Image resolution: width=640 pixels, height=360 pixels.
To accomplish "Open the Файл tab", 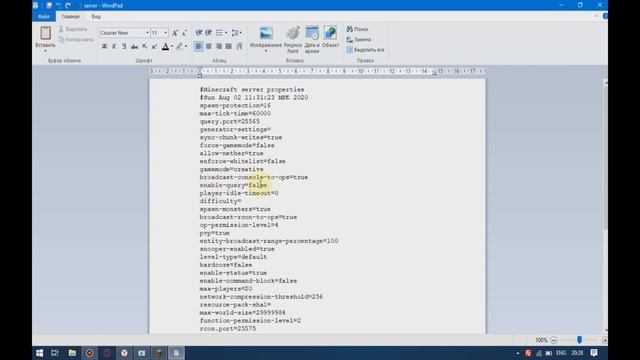I will pos(44,16).
